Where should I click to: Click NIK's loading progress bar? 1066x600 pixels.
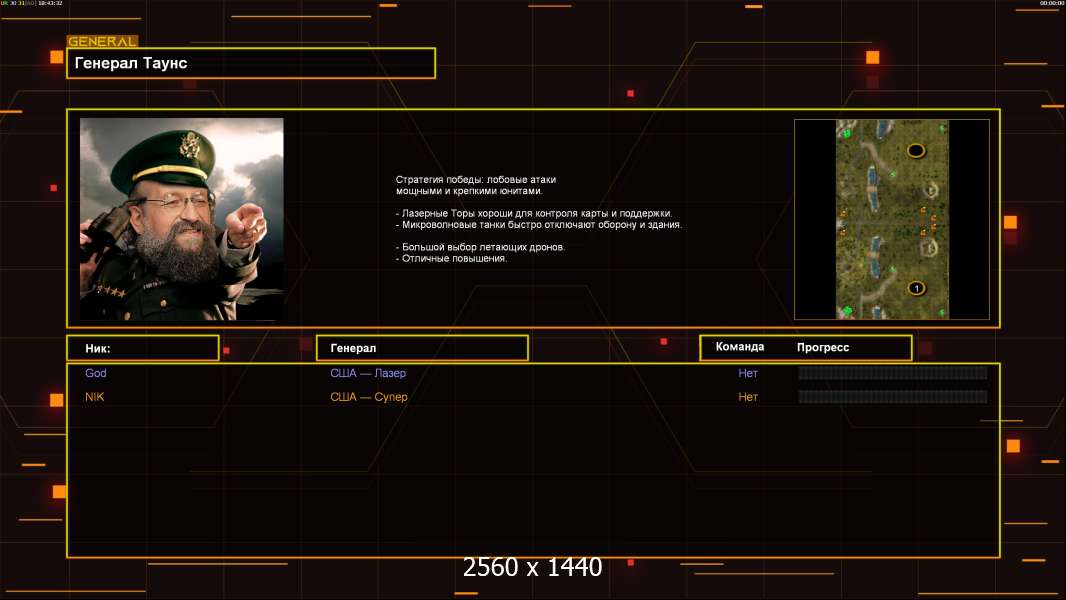tap(893, 396)
